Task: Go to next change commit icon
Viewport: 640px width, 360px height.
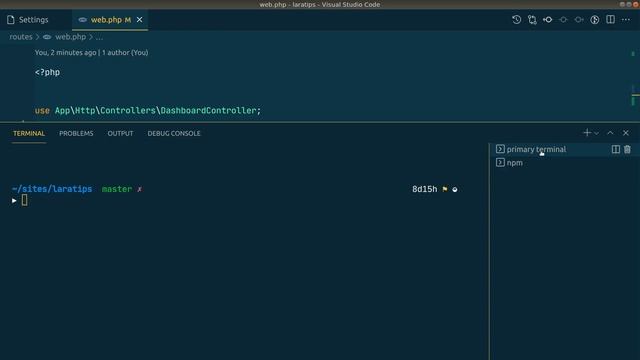Action: coord(579,20)
